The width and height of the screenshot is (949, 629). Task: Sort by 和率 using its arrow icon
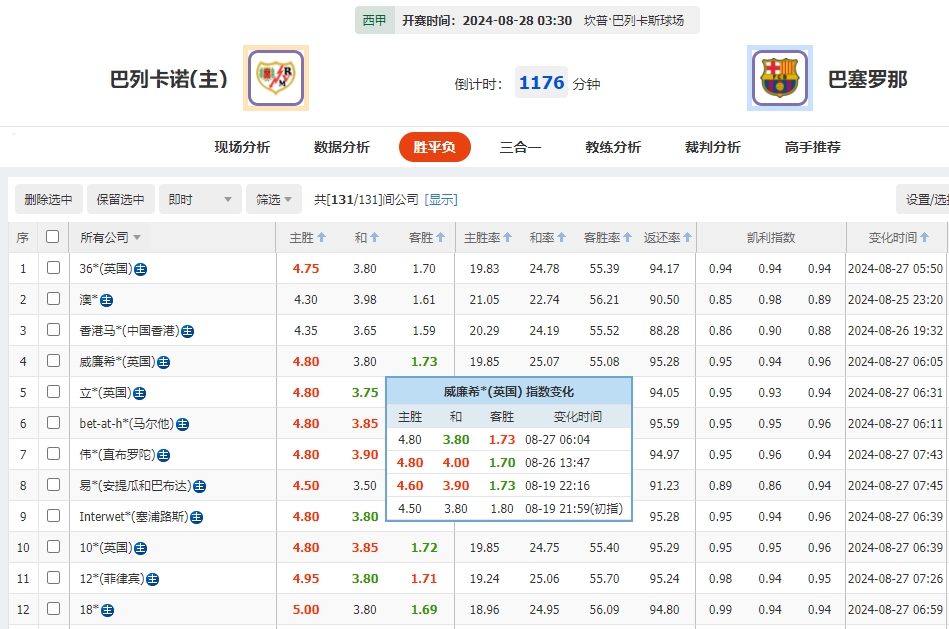point(563,237)
